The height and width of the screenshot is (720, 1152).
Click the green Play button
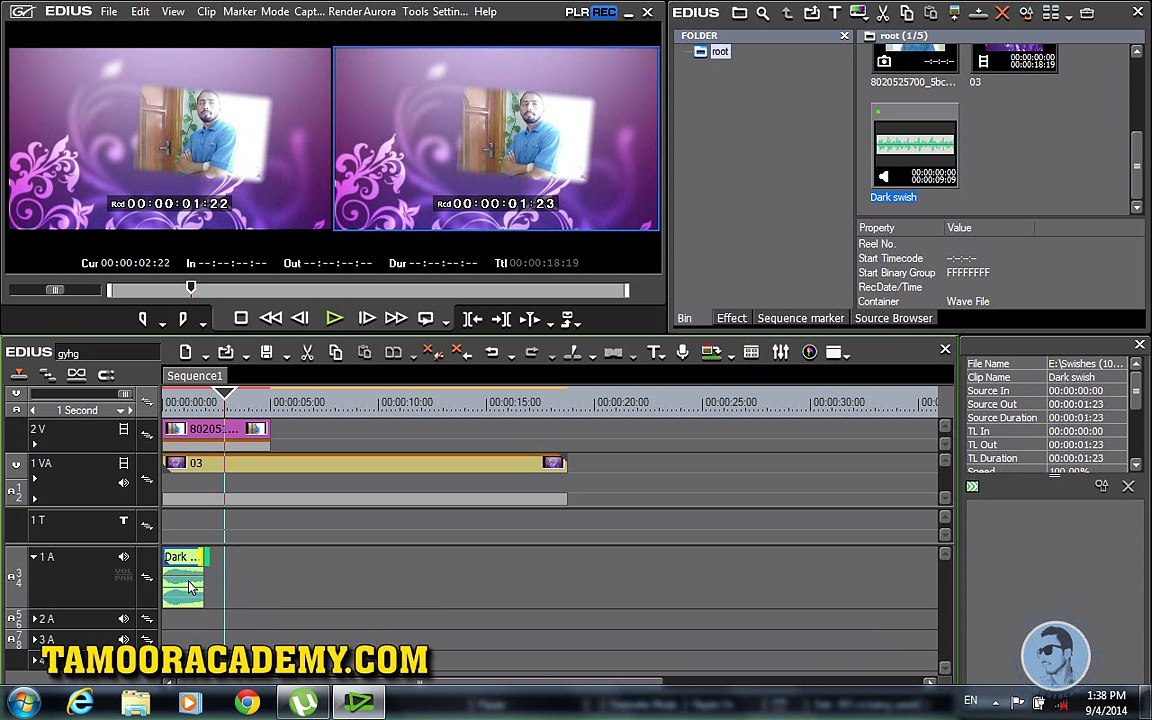click(x=334, y=318)
